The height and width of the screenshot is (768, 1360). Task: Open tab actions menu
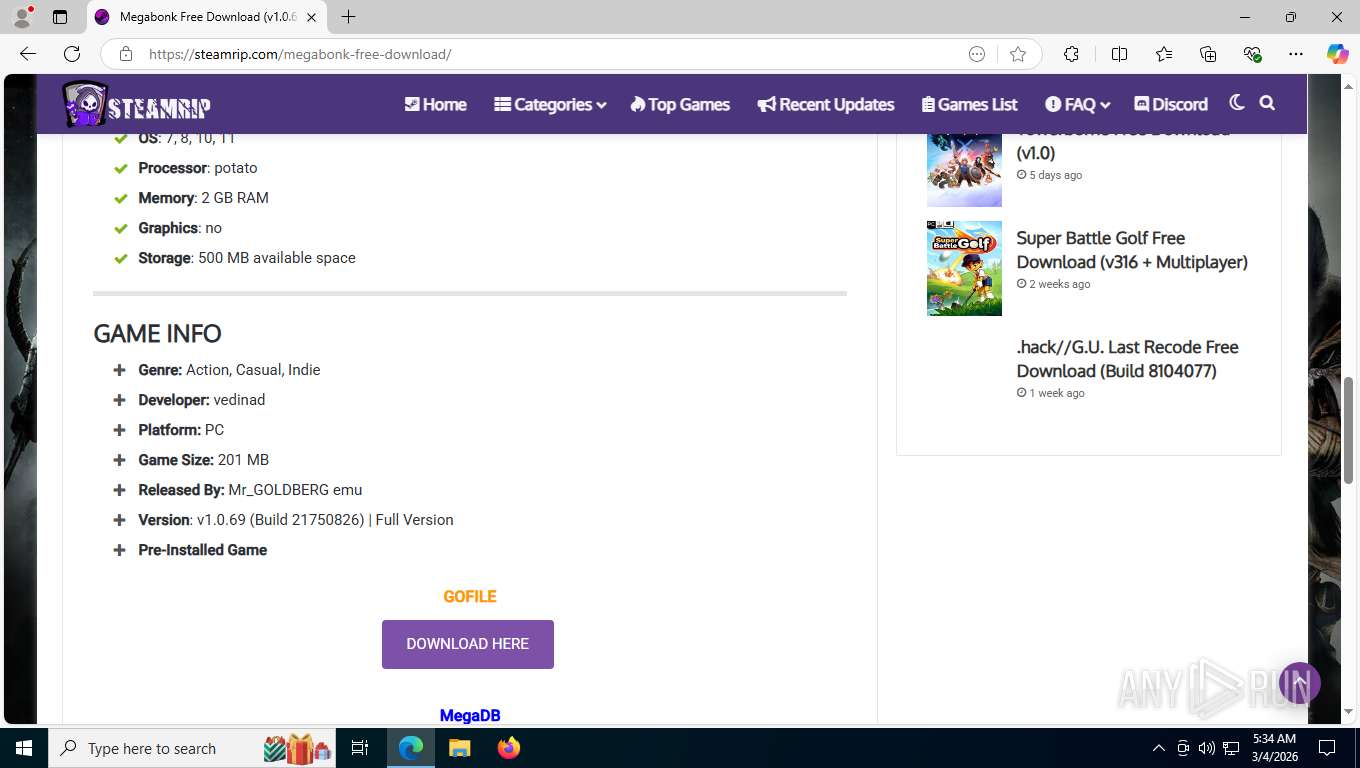point(60,17)
